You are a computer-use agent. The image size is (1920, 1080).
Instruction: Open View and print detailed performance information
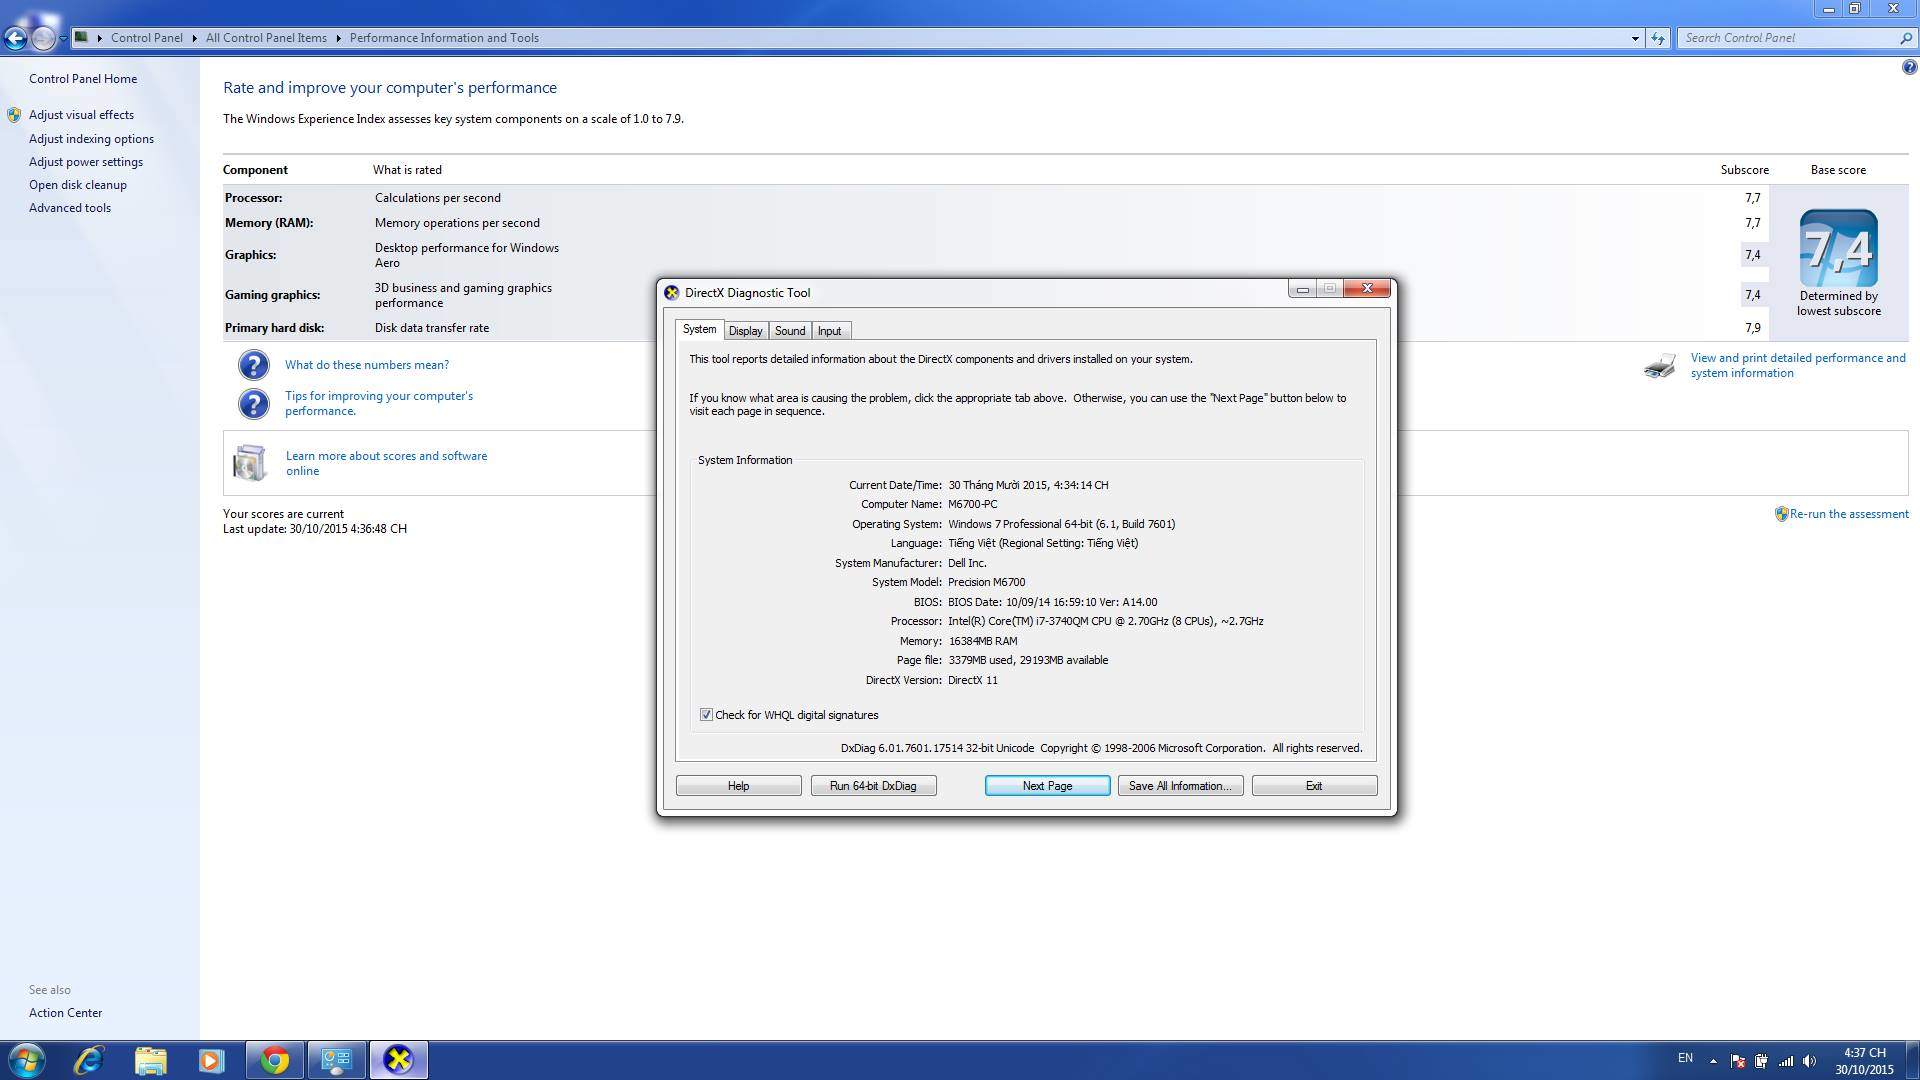1798,365
